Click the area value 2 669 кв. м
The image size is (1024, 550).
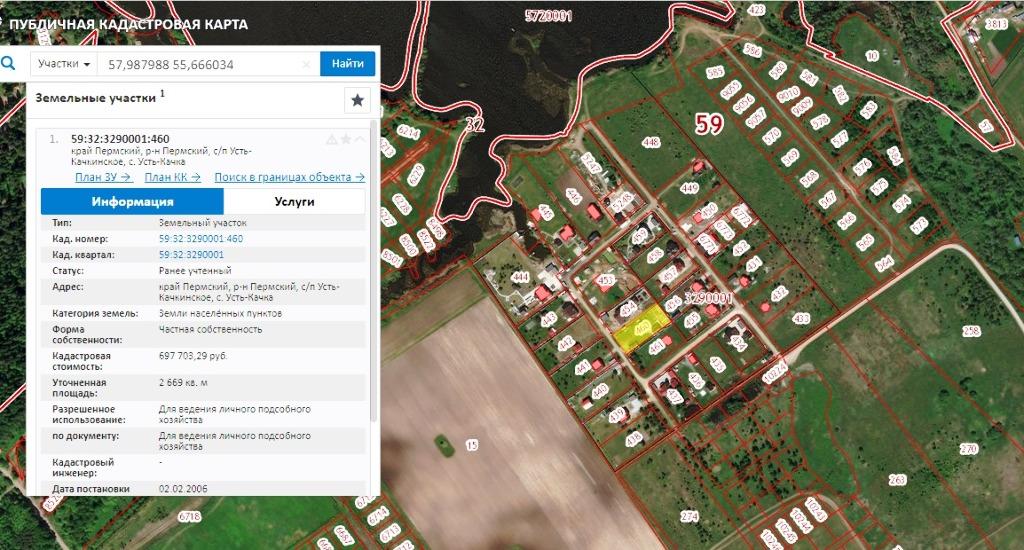tap(183, 383)
